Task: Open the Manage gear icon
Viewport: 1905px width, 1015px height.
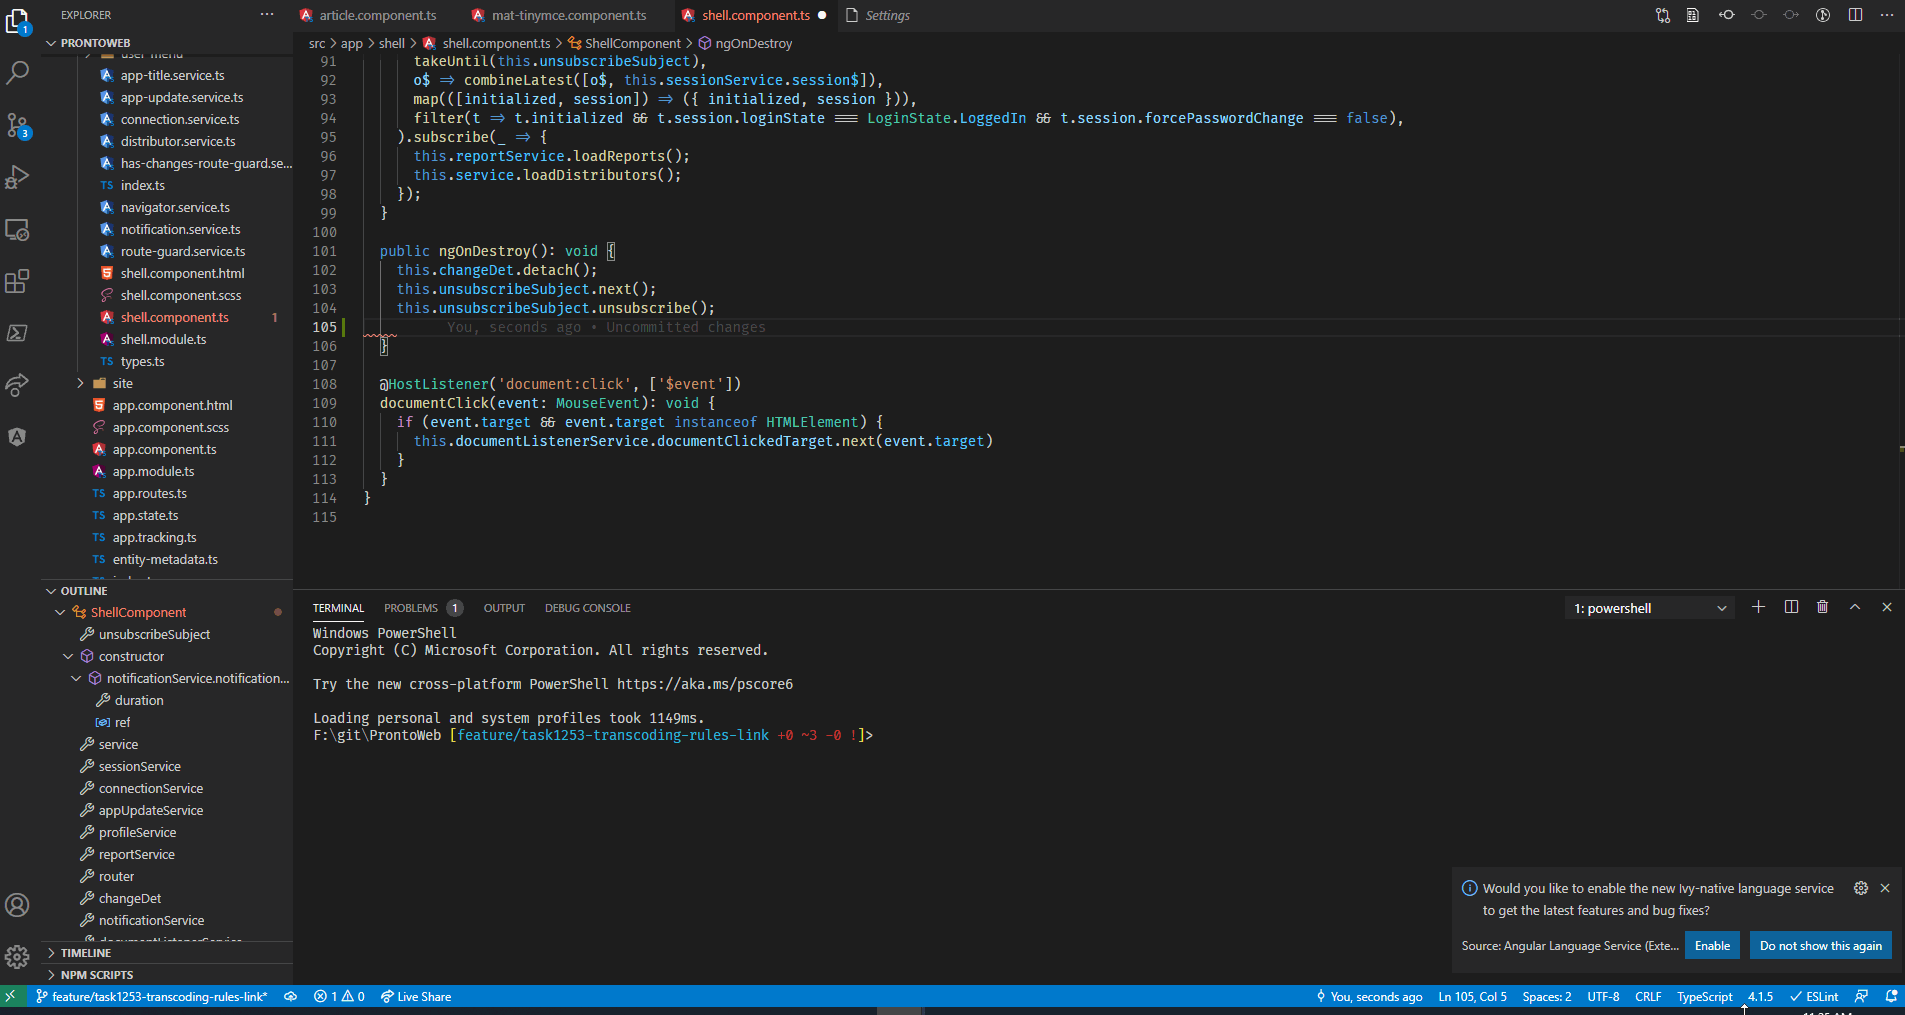Action: coord(17,957)
